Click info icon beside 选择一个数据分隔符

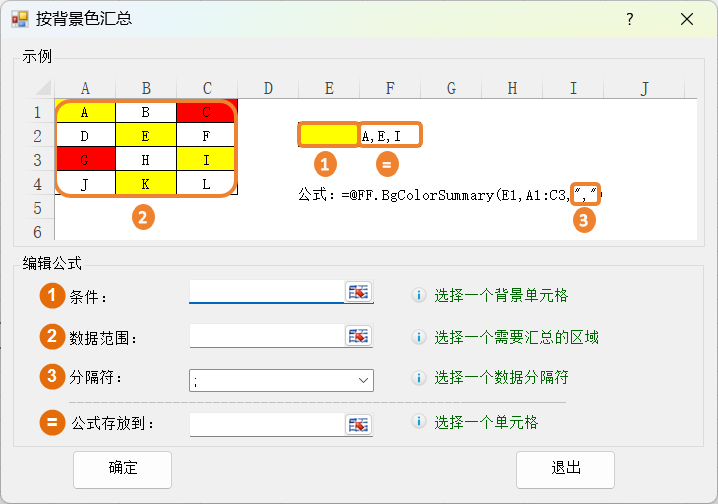(x=419, y=378)
